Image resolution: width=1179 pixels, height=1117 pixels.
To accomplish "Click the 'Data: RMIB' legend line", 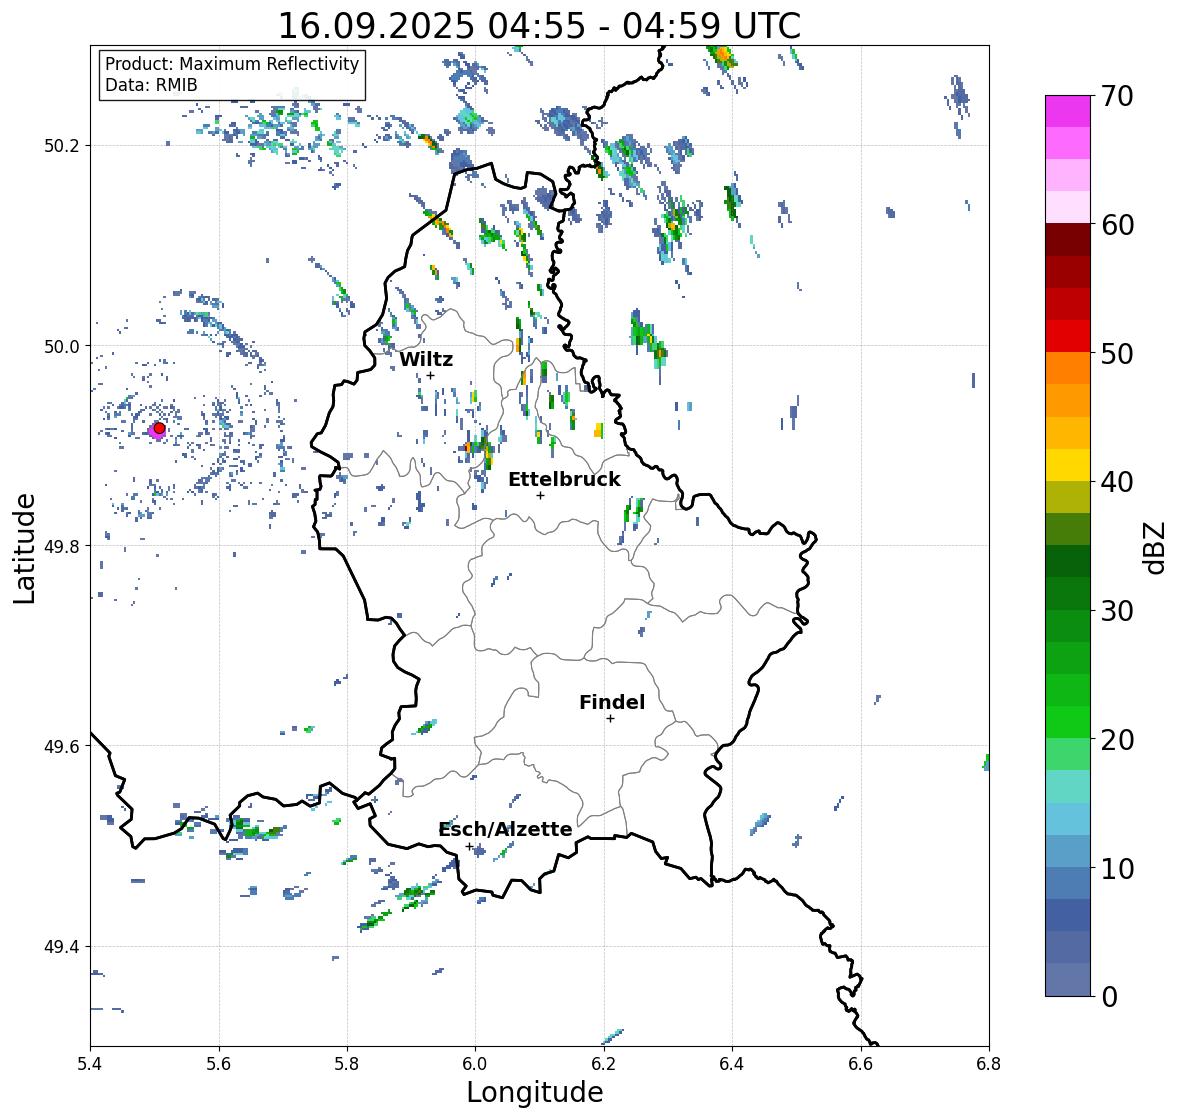I will point(151,85).
